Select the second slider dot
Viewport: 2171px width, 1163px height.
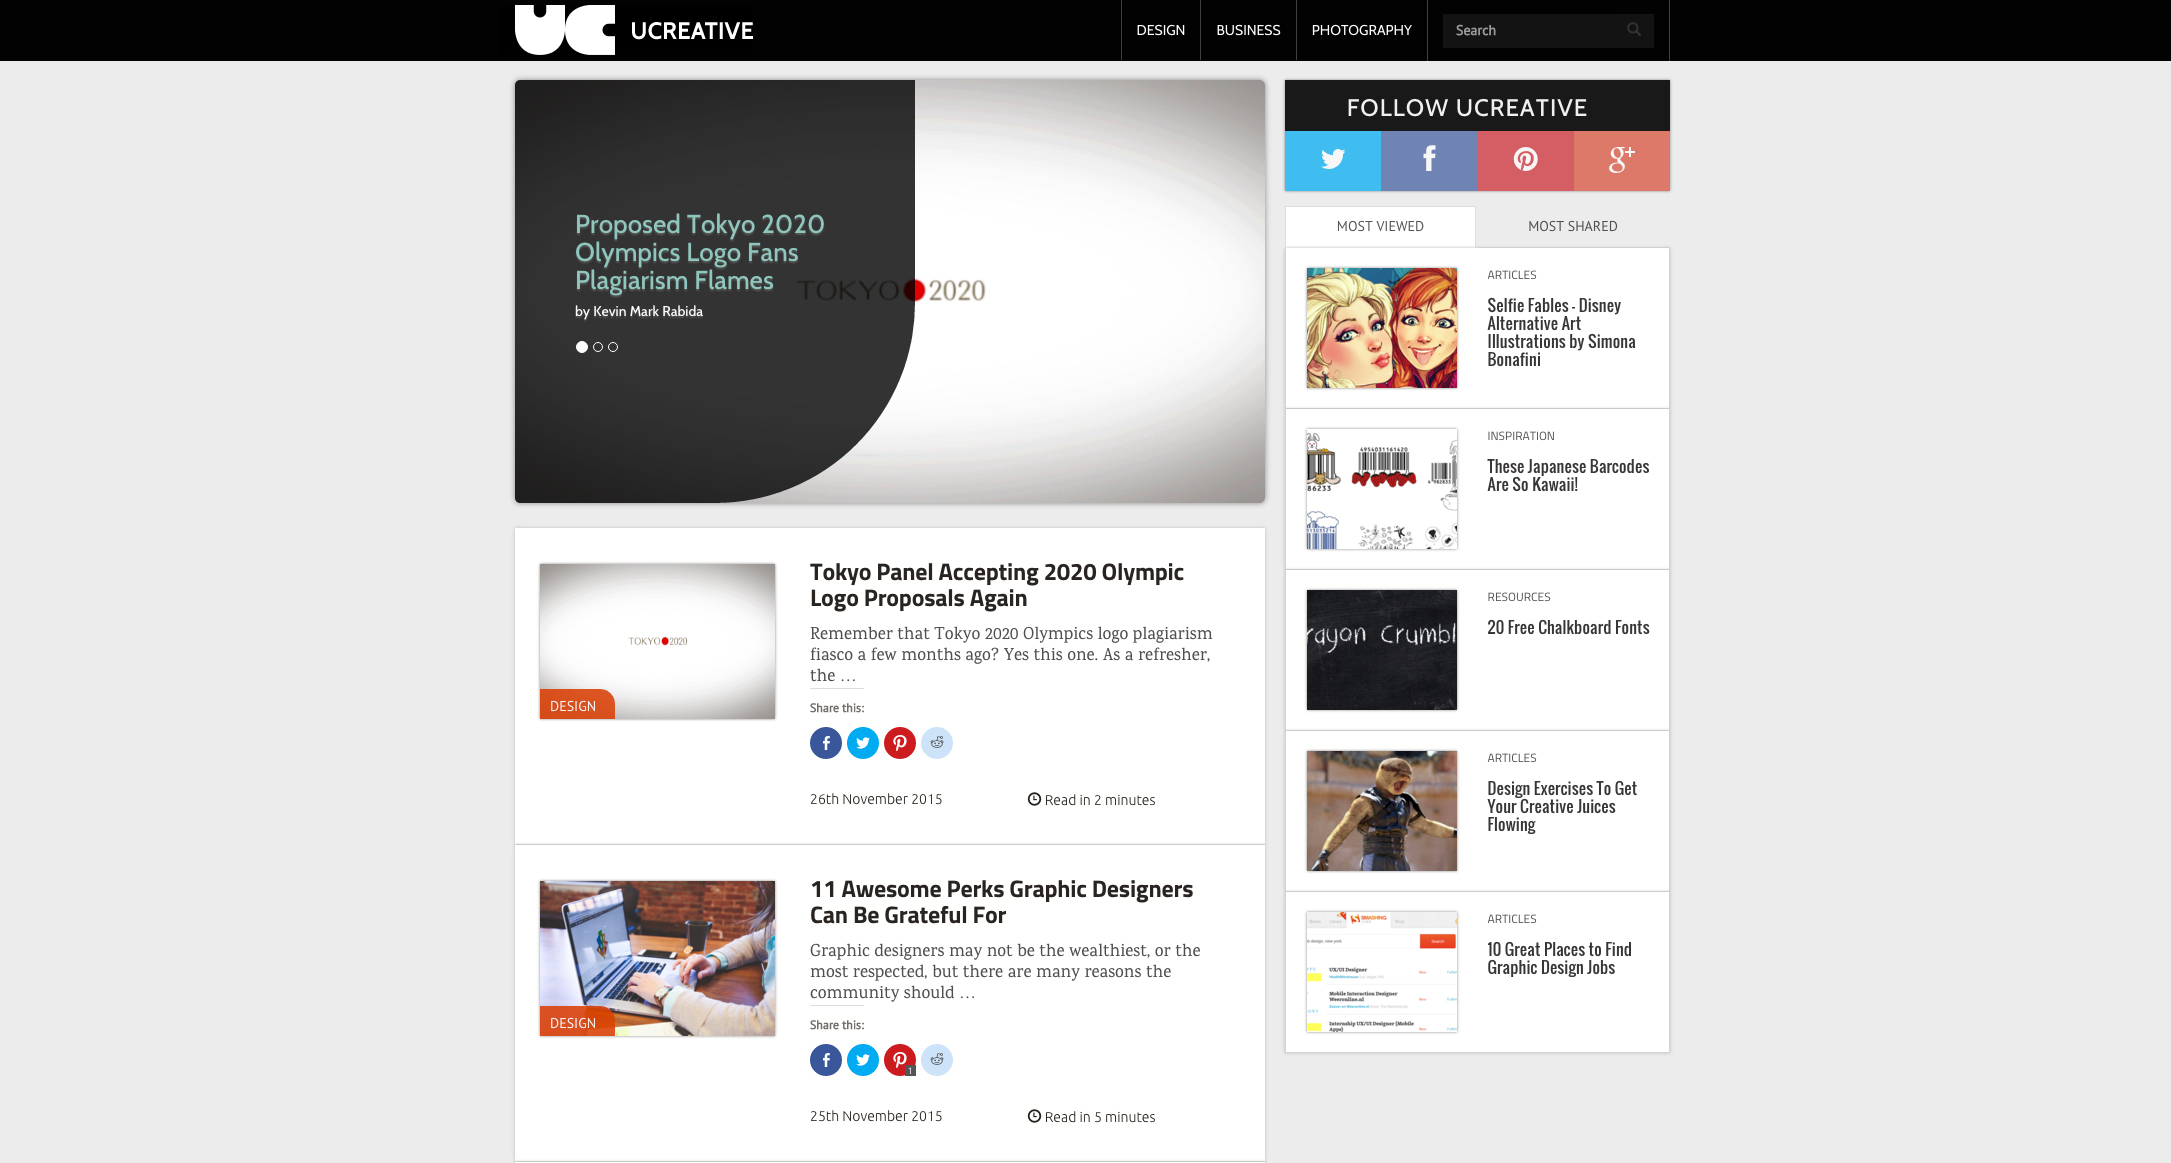(x=598, y=347)
